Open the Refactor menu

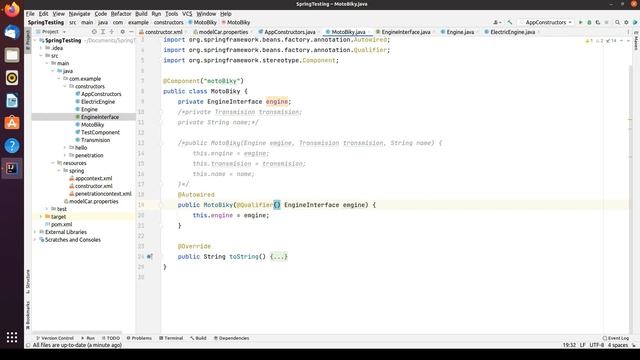coord(121,13)
